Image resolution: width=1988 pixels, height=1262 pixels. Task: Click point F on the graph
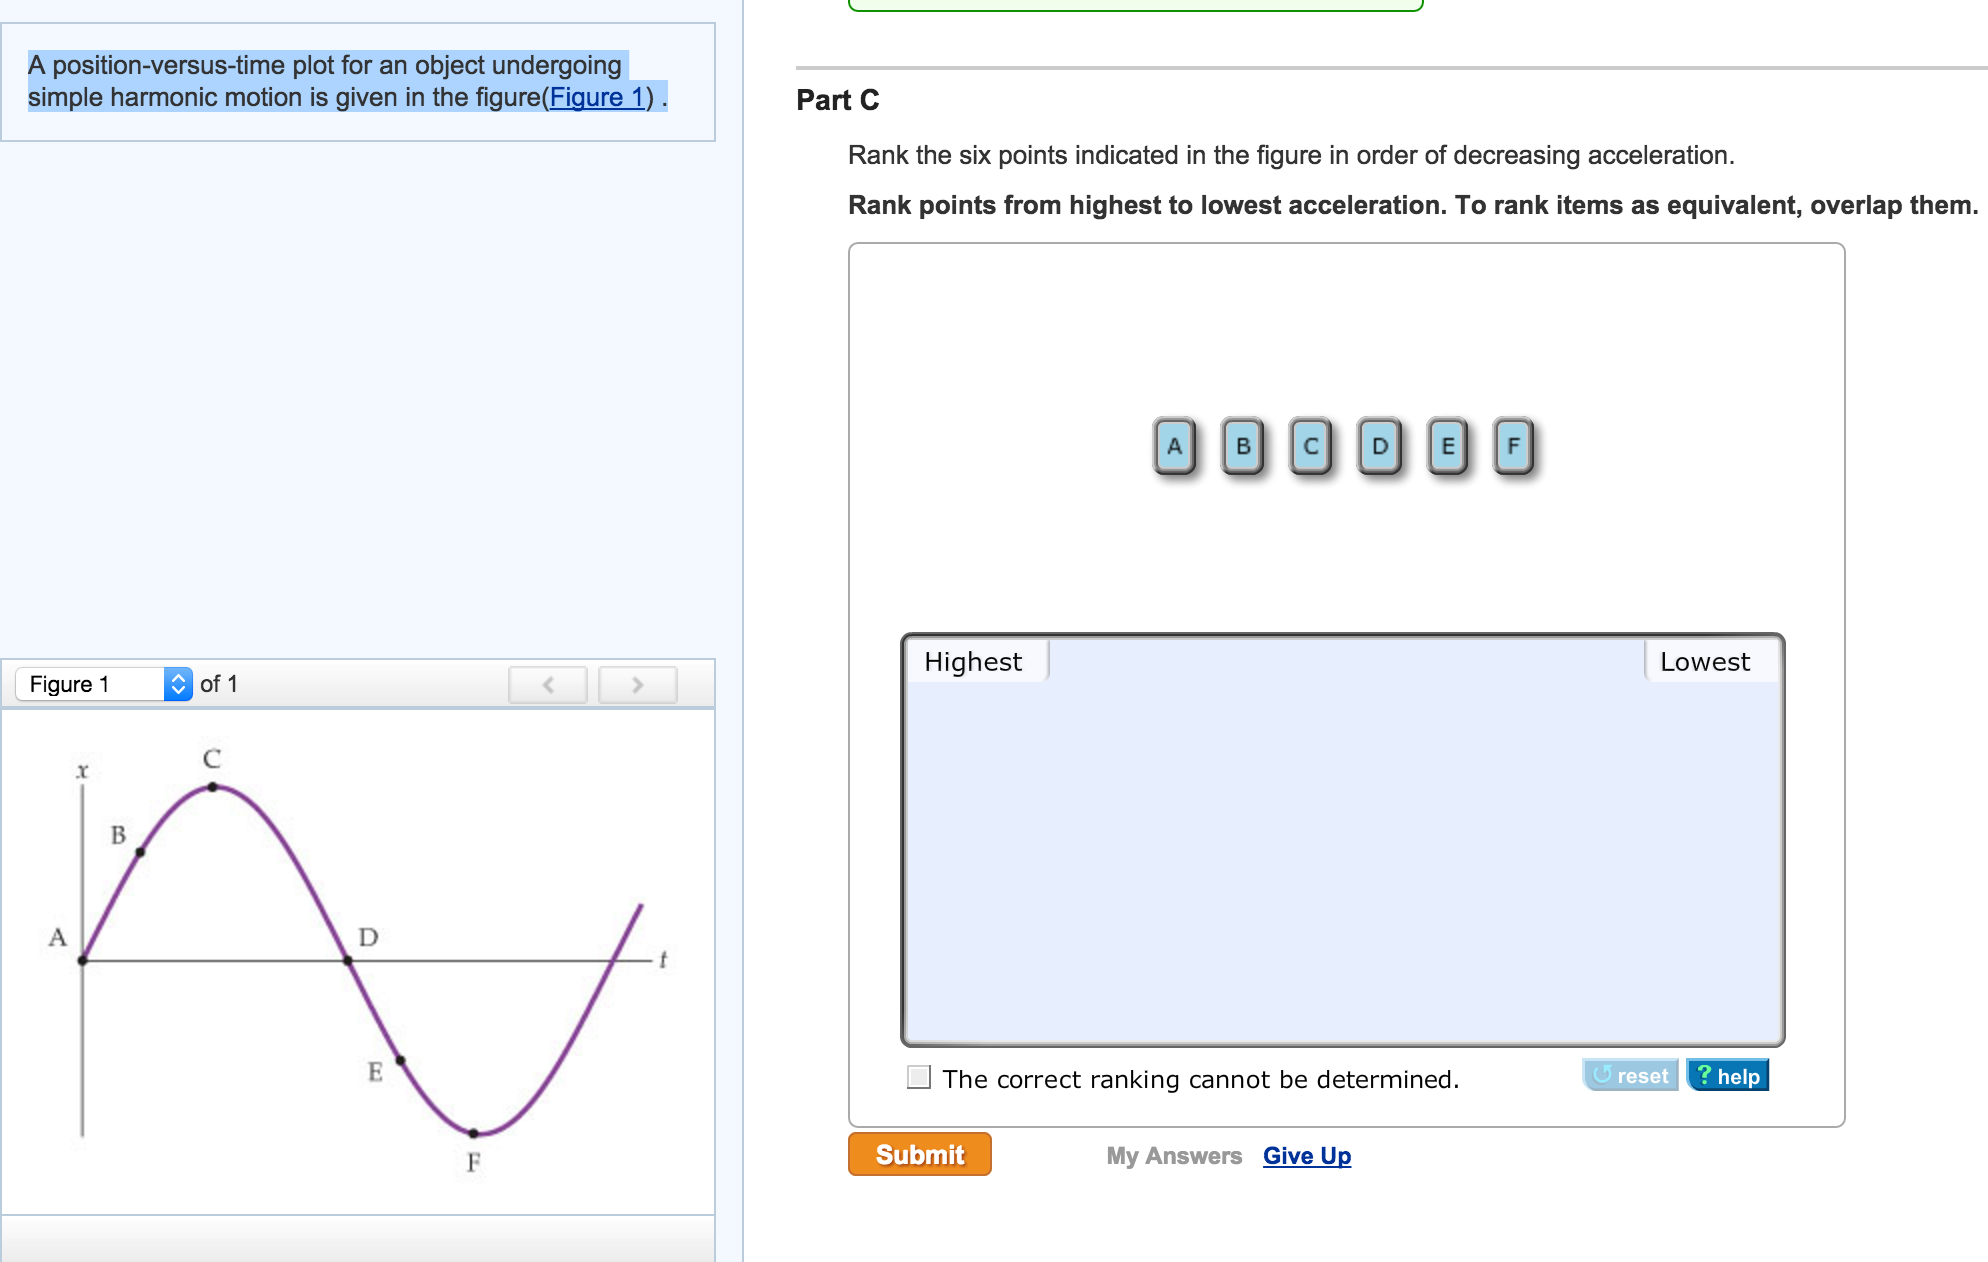pos(474,1133)
